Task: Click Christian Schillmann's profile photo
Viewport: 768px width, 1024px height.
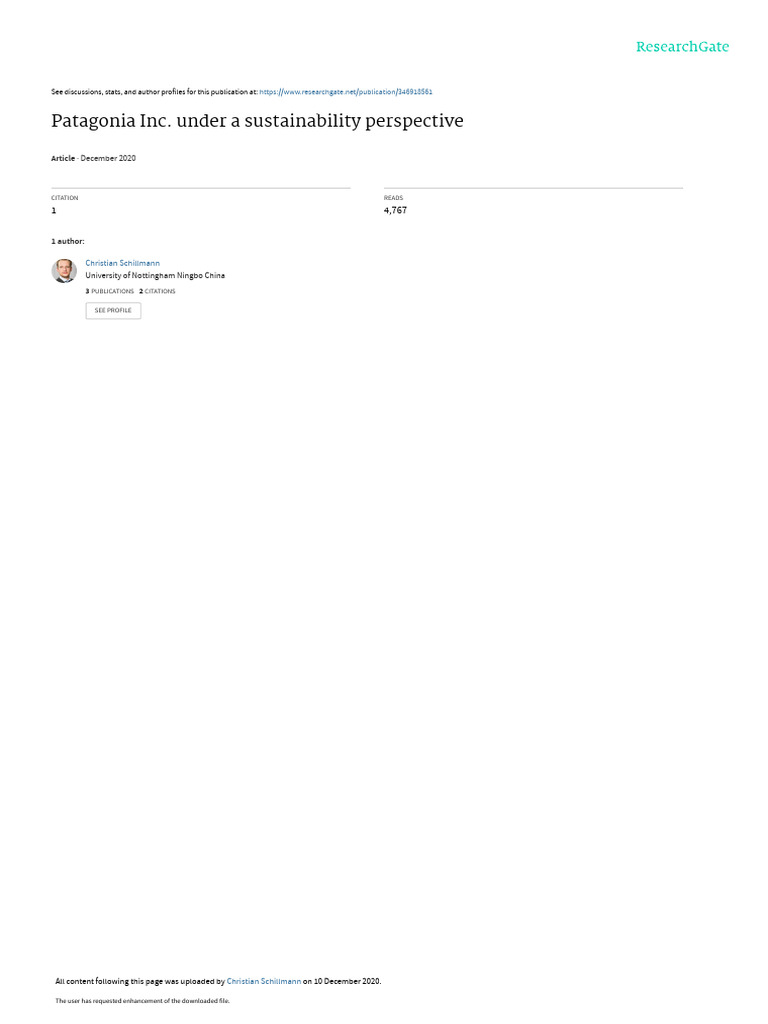Action: [64, 270]
